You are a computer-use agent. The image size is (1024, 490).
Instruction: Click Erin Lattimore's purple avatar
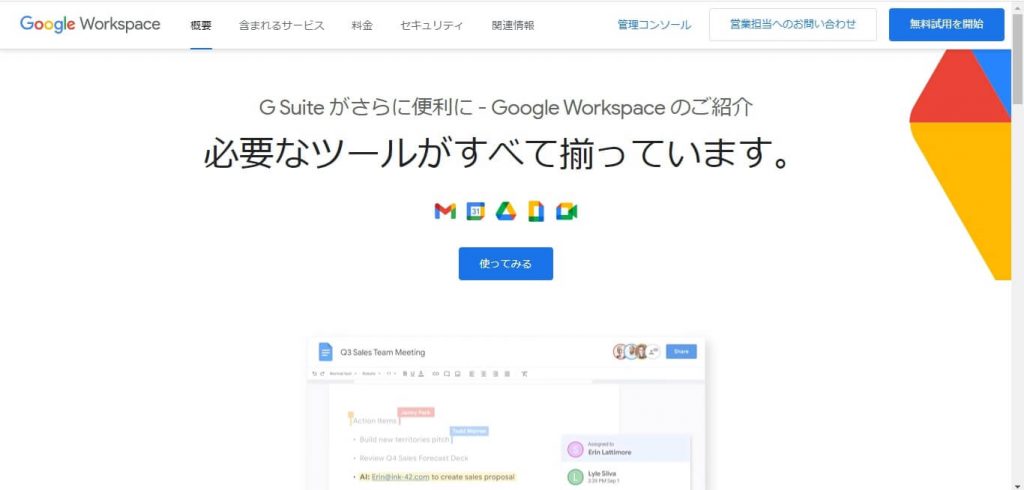[575, 449]
